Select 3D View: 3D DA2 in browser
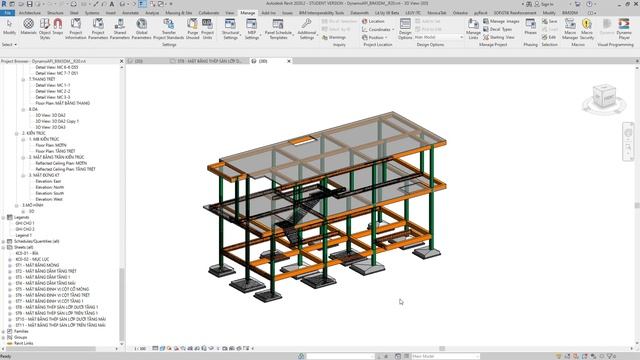The width and height of the screenshot is (640, 360). (x=50, y=115)
